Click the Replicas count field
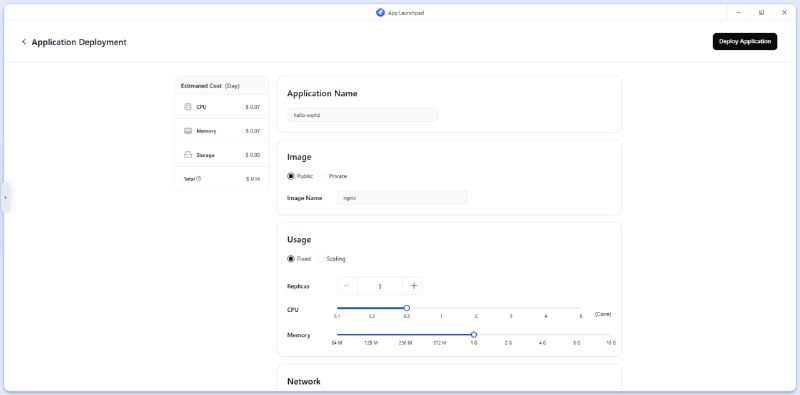This screenshot has height=395, width=800. point(380,286)
